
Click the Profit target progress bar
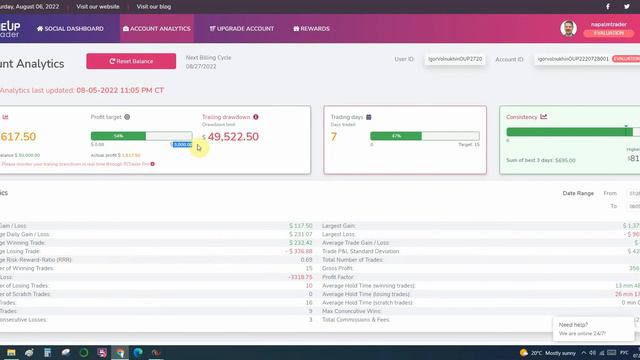(142, 136)
